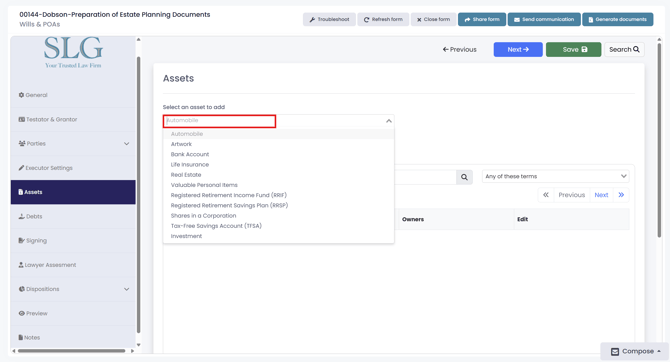The width and height of the screenshot is (670, 362).
Task: Jump to last page with double-right arrows
Action: pyautogui.click(x=621, y=195)
